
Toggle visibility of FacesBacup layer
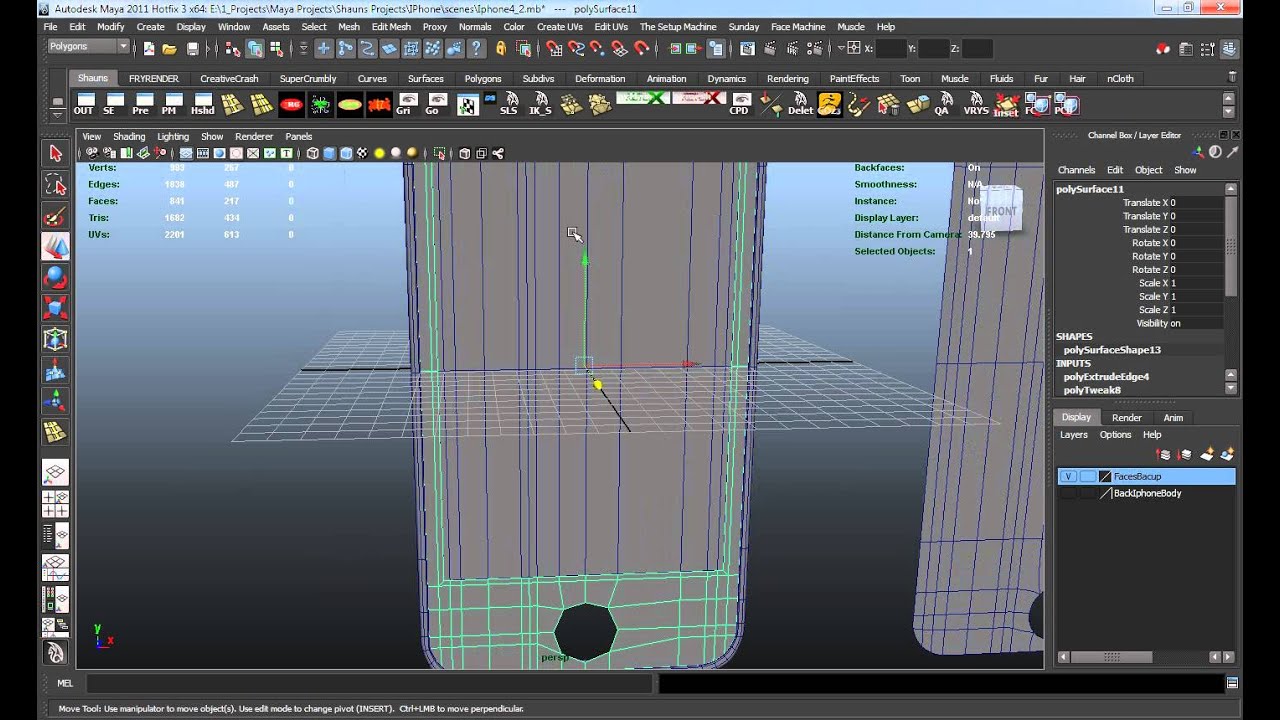(1068, 477)
